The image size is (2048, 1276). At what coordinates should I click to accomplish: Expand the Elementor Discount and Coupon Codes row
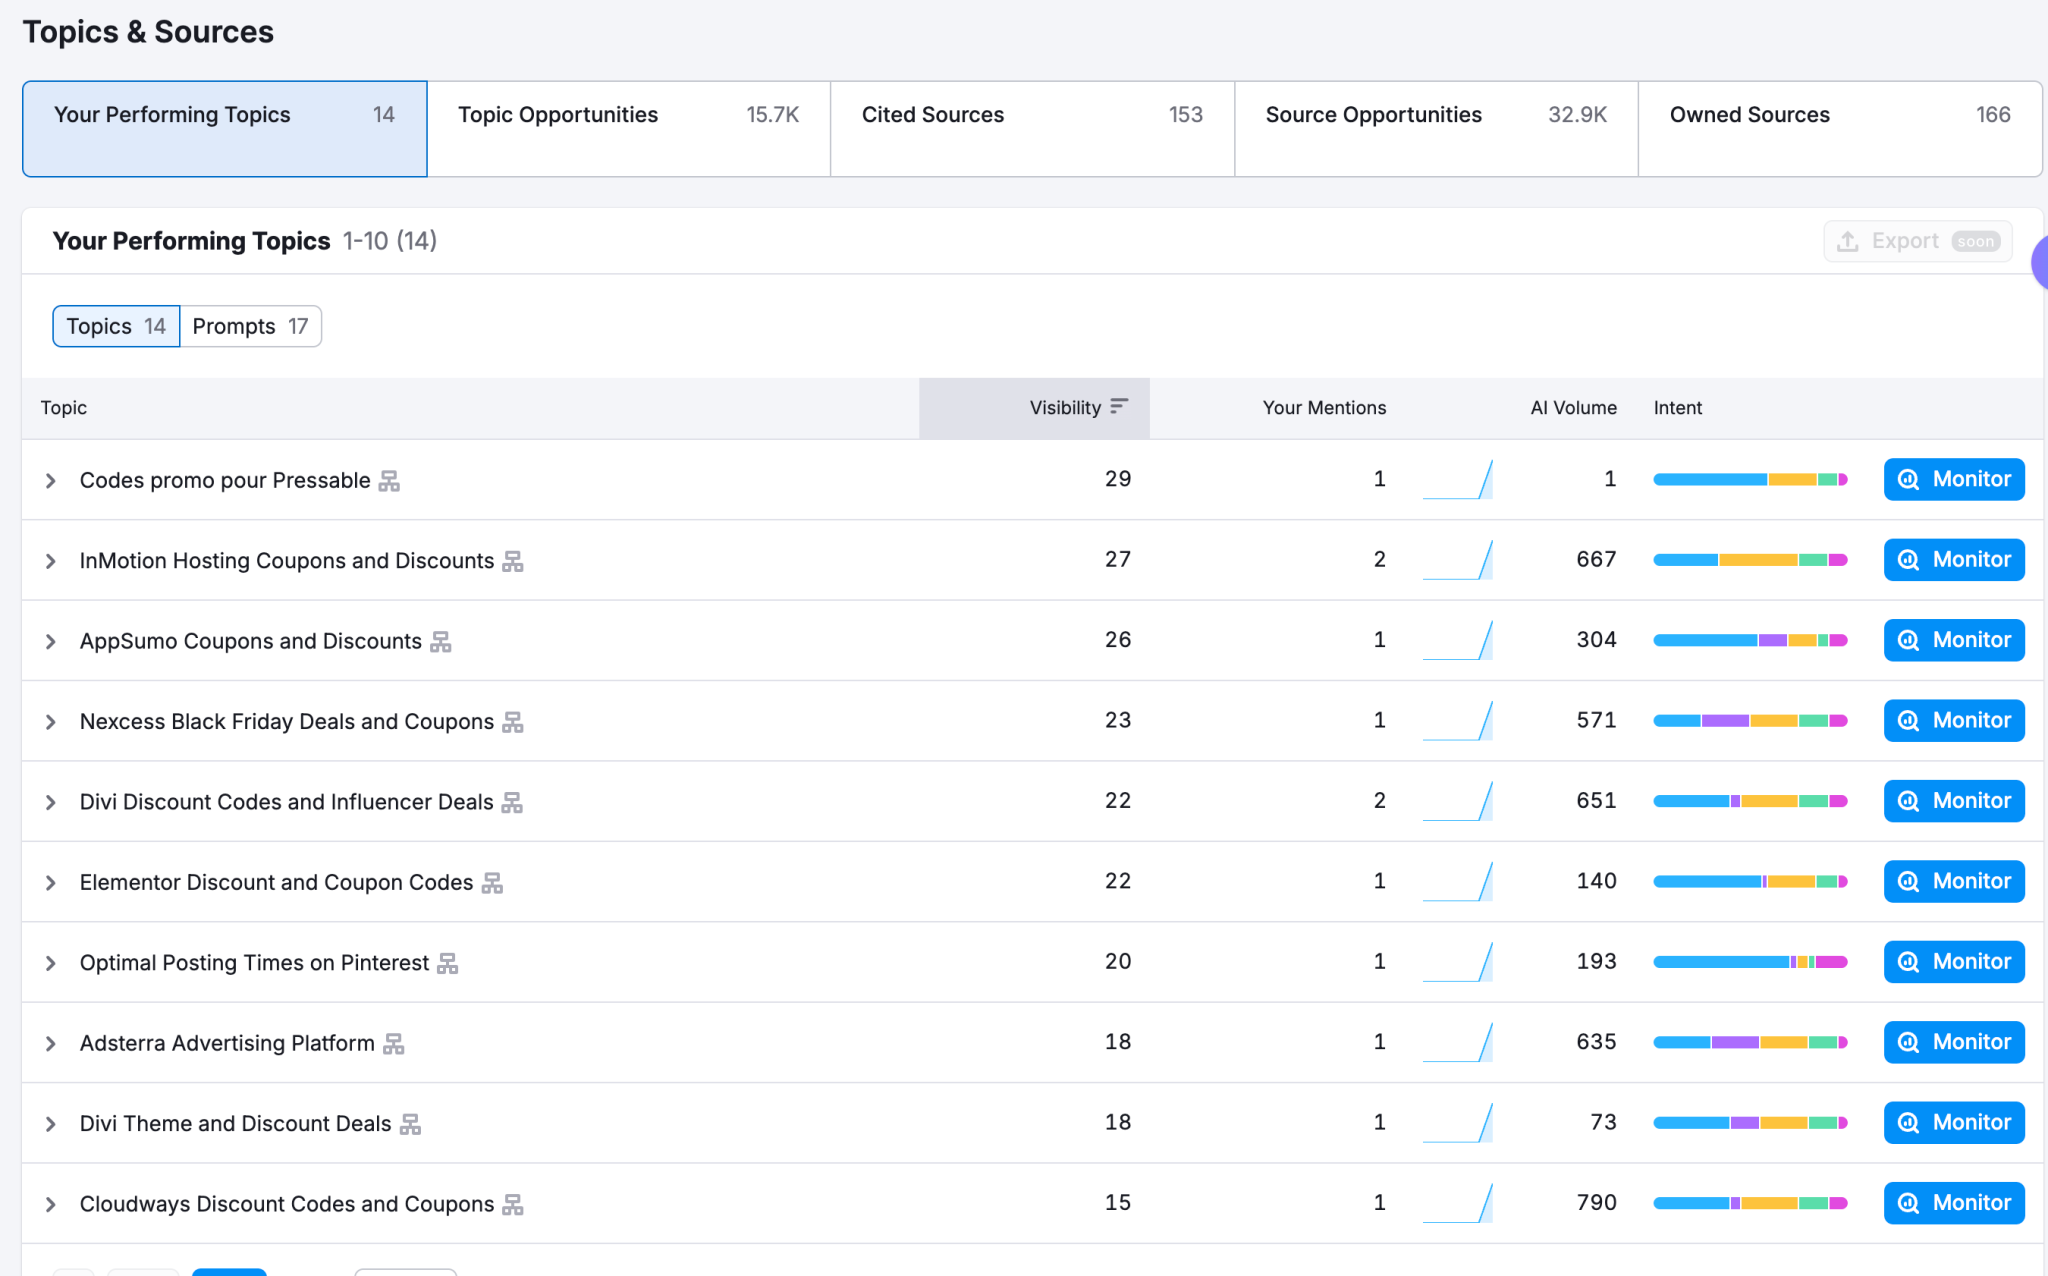tap(51, 881)
